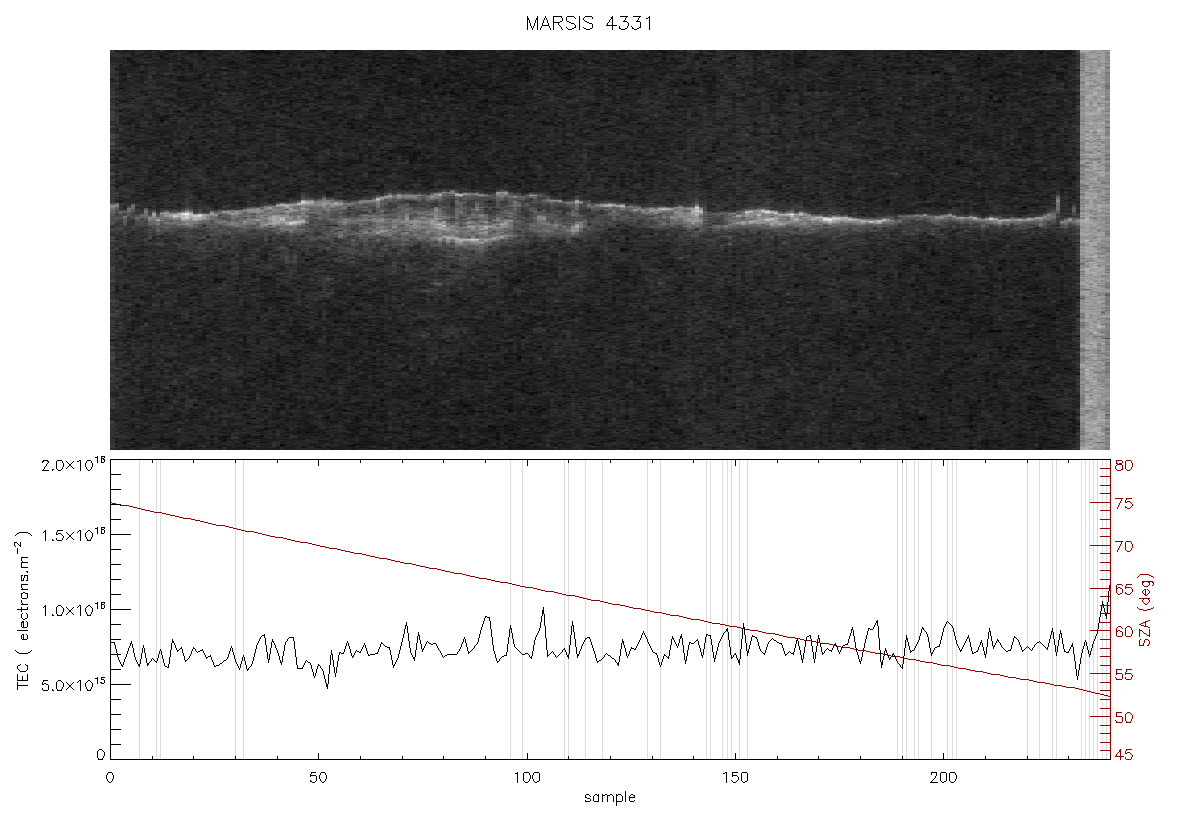Click the SZA tick label 70
This screenshot has width=1180, height=830.
pyautogui.click(x=1124, y=546)
